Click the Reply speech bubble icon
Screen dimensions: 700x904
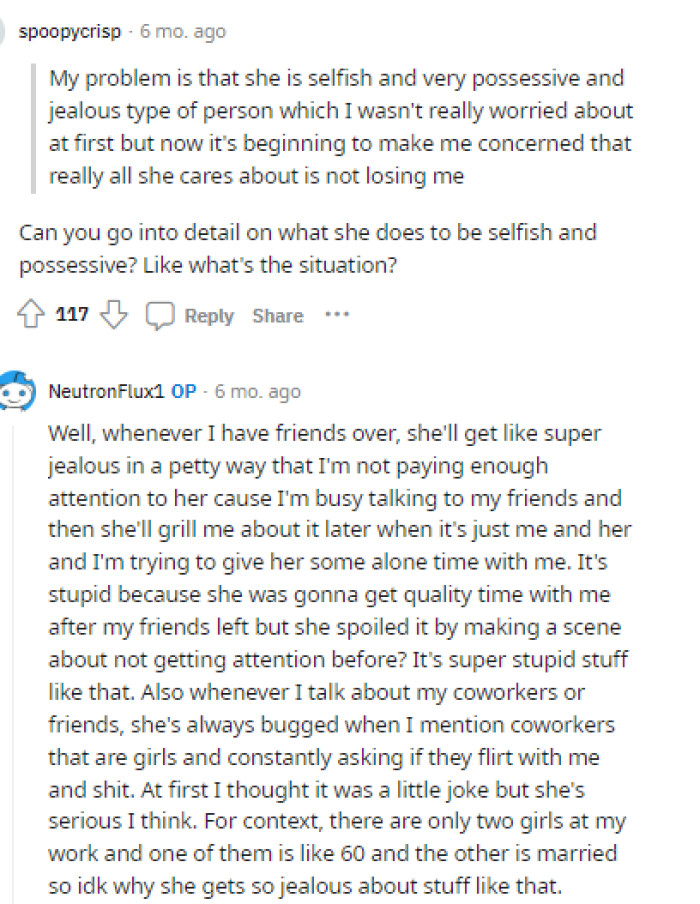click(162, 315)
